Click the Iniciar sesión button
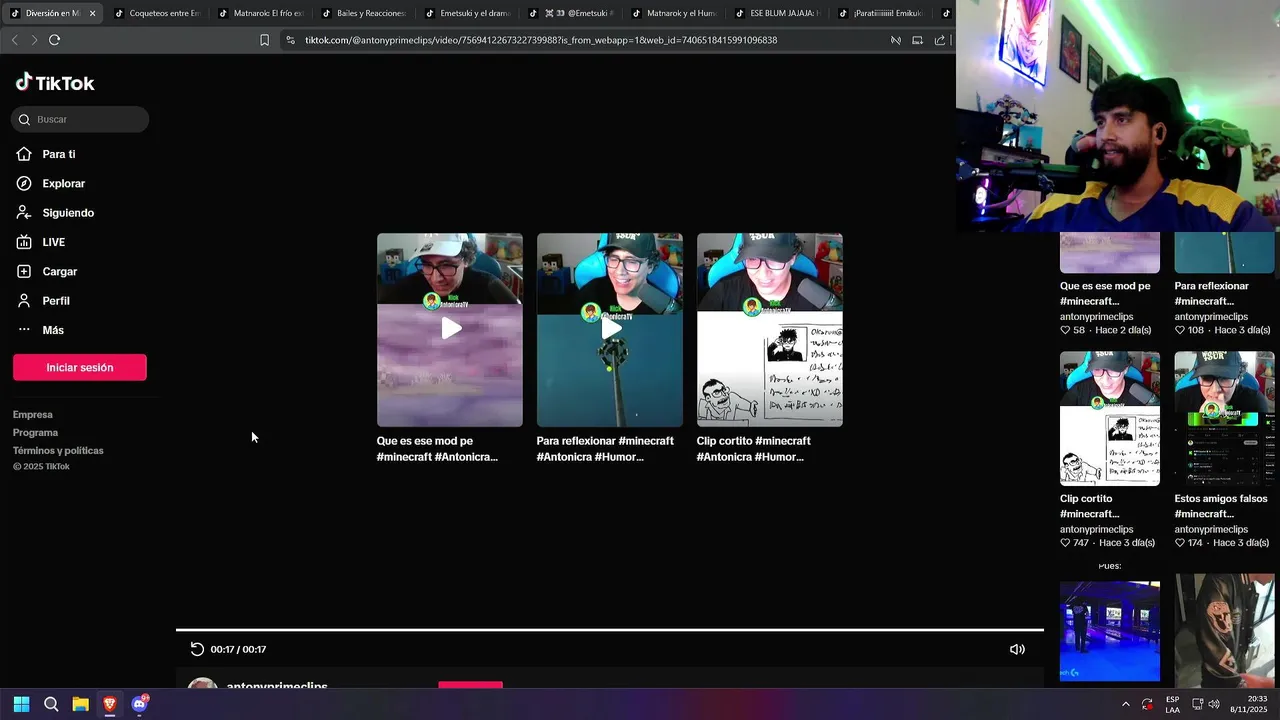Image resolution: width=1280 pixels, height=720 pixels. [x=80, y=367]
